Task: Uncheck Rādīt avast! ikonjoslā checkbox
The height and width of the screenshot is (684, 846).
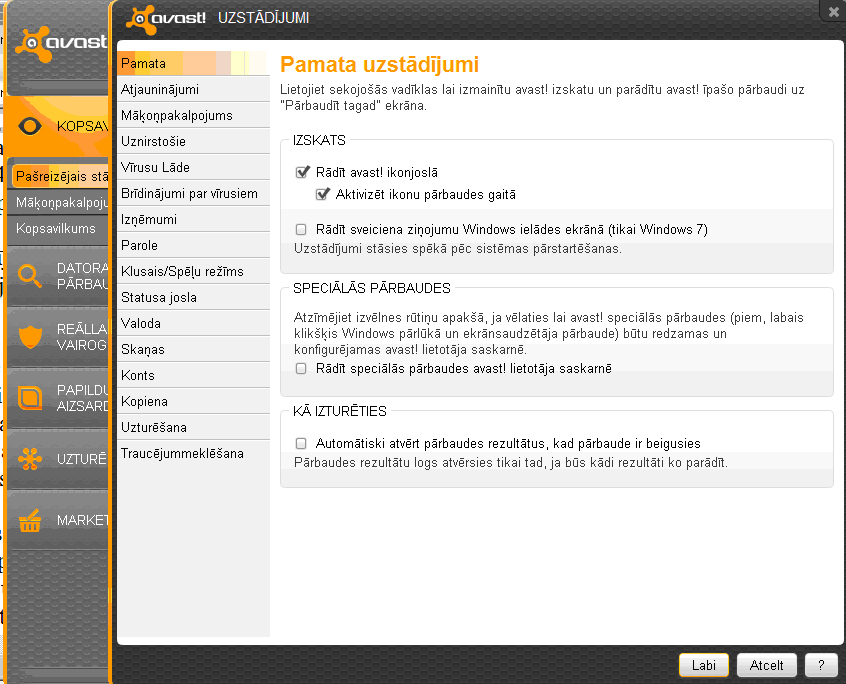Action: click(302, 172)
